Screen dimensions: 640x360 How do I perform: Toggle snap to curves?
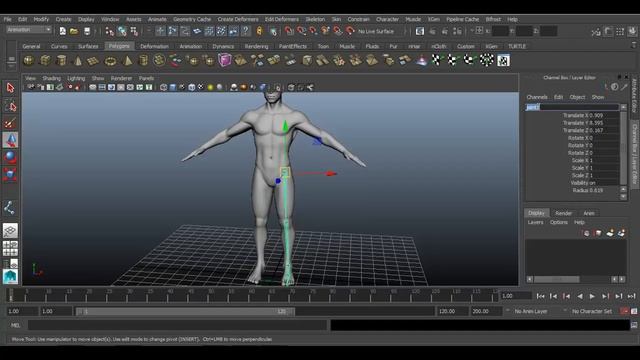point(301,31)
